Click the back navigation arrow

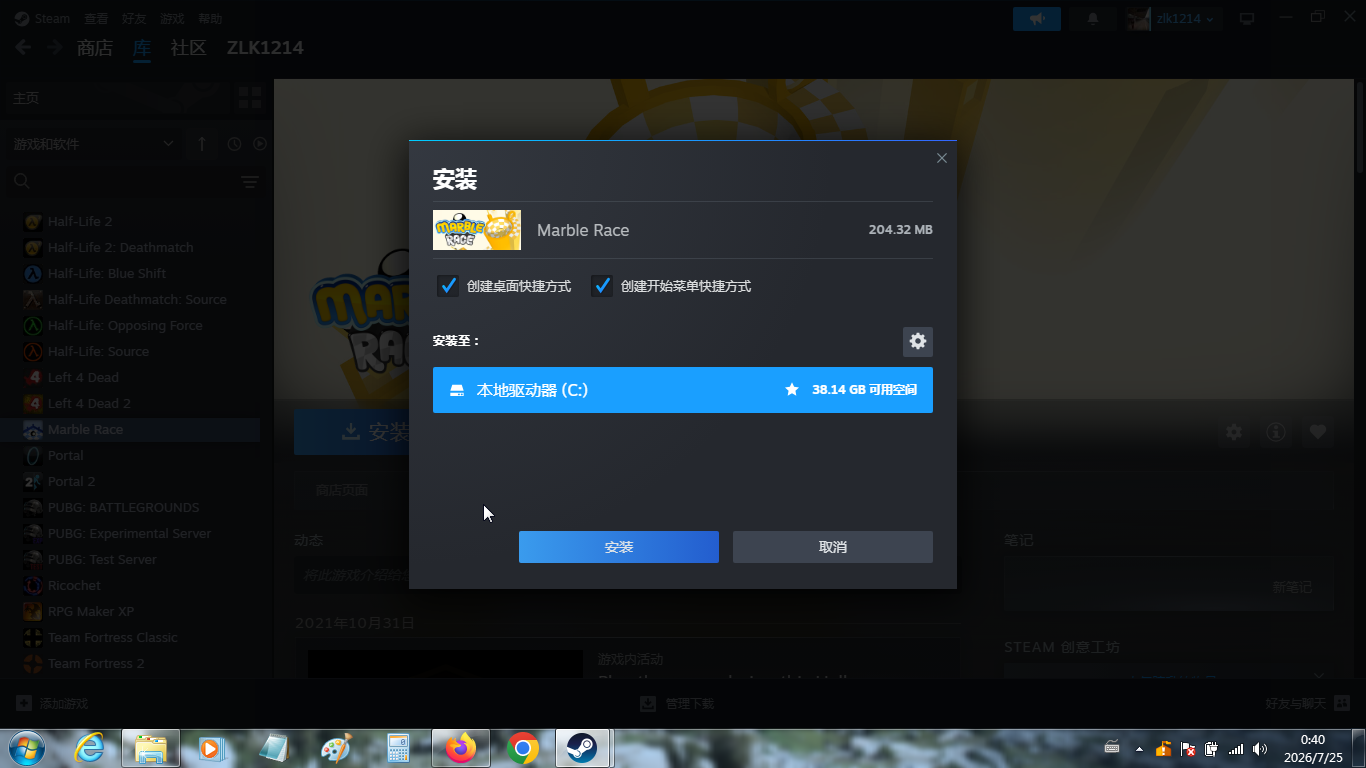point(23,48)
